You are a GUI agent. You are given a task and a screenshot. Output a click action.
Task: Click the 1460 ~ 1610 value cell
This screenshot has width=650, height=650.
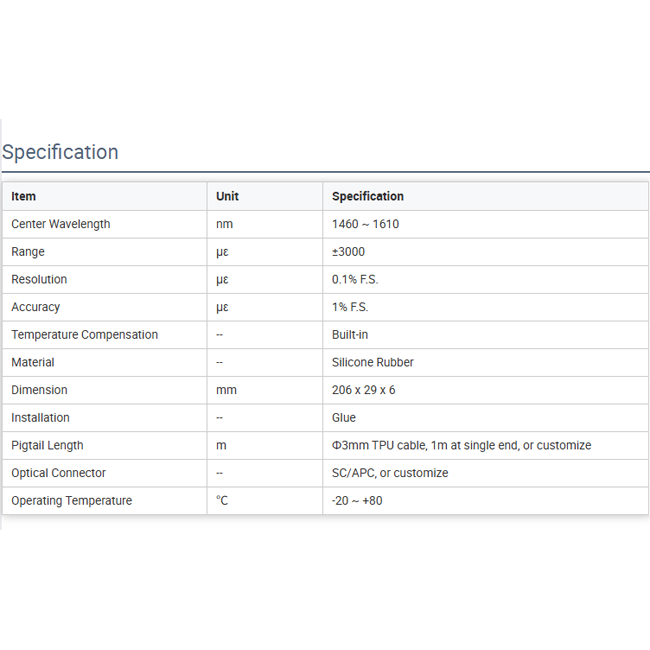pos(365,224)
